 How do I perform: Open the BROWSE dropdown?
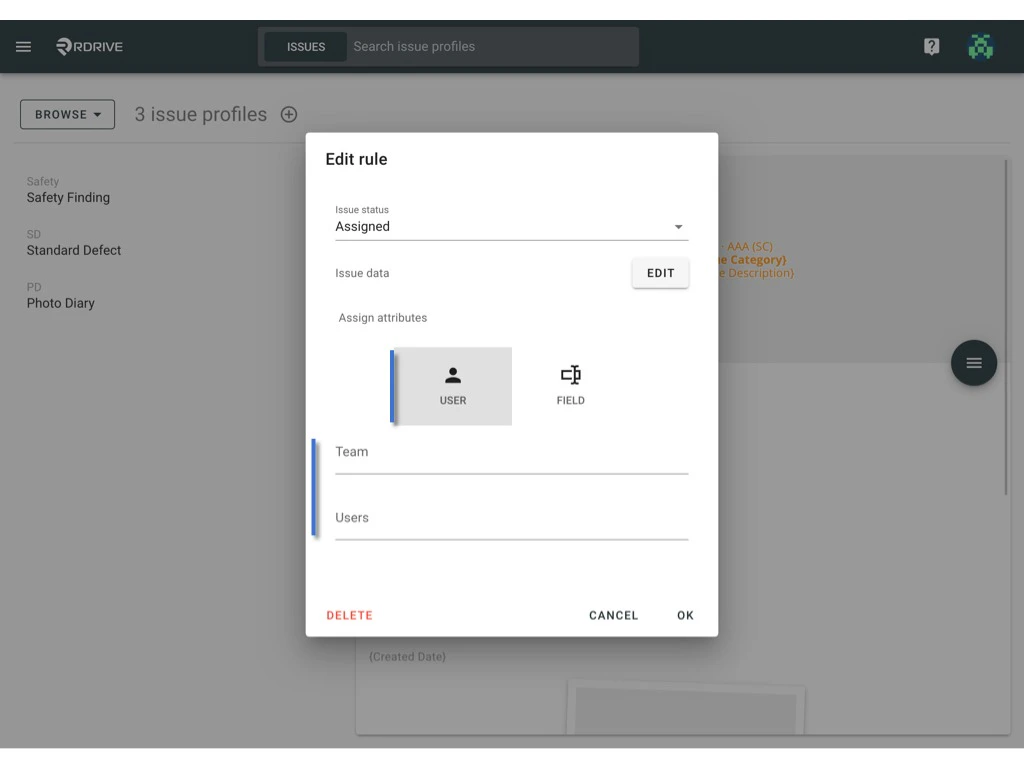(x=67, y=114)
